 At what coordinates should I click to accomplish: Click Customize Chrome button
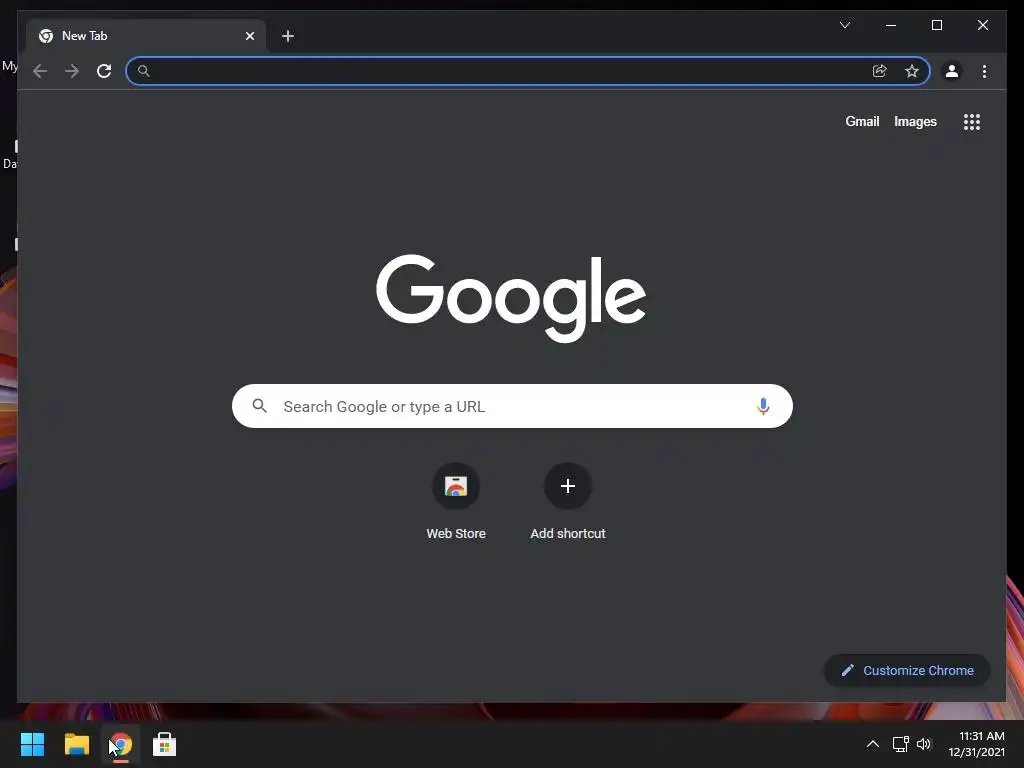(x=907, y=671)
